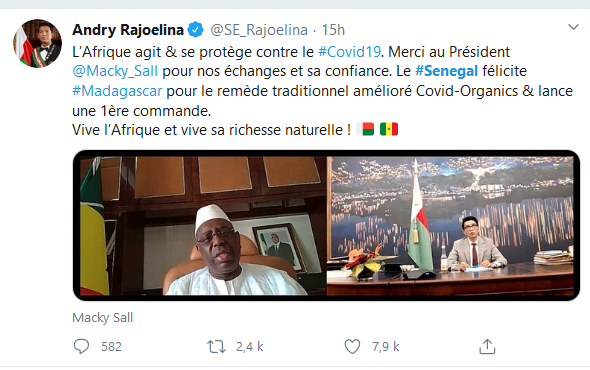Screen dimensions: 590x370
Task: Retweet this post using the retweet icon
Action: click(216, 346)
